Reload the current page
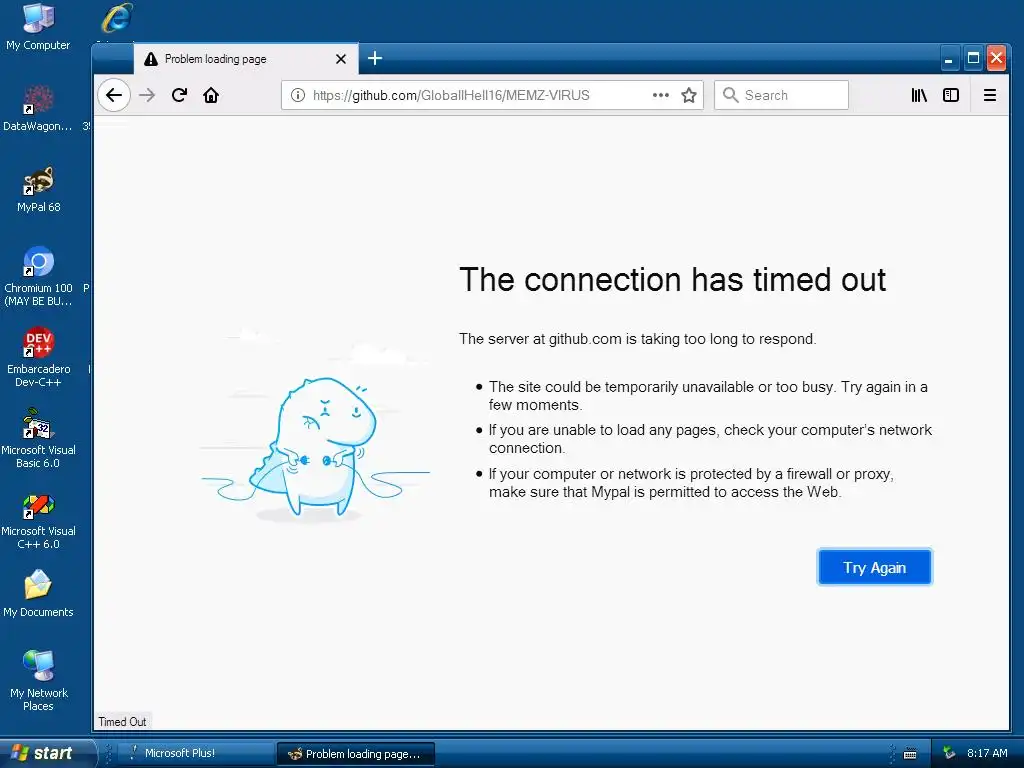The height and width of the screenshot is (768, 1024). 179,95
